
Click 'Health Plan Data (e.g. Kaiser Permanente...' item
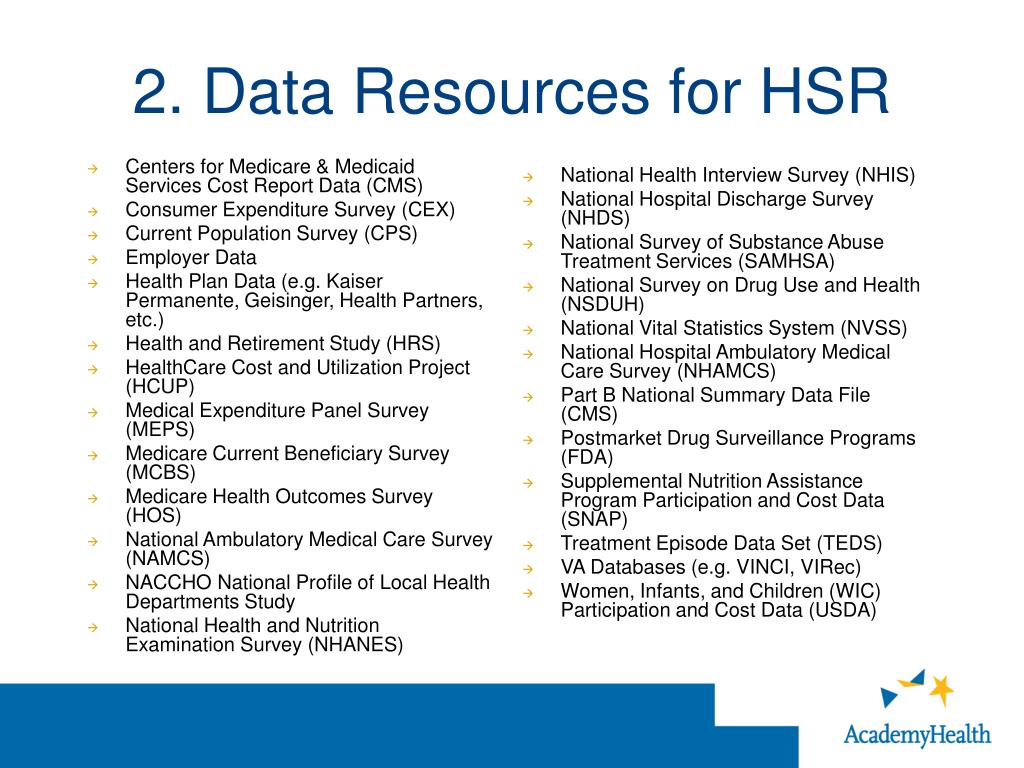304,300
